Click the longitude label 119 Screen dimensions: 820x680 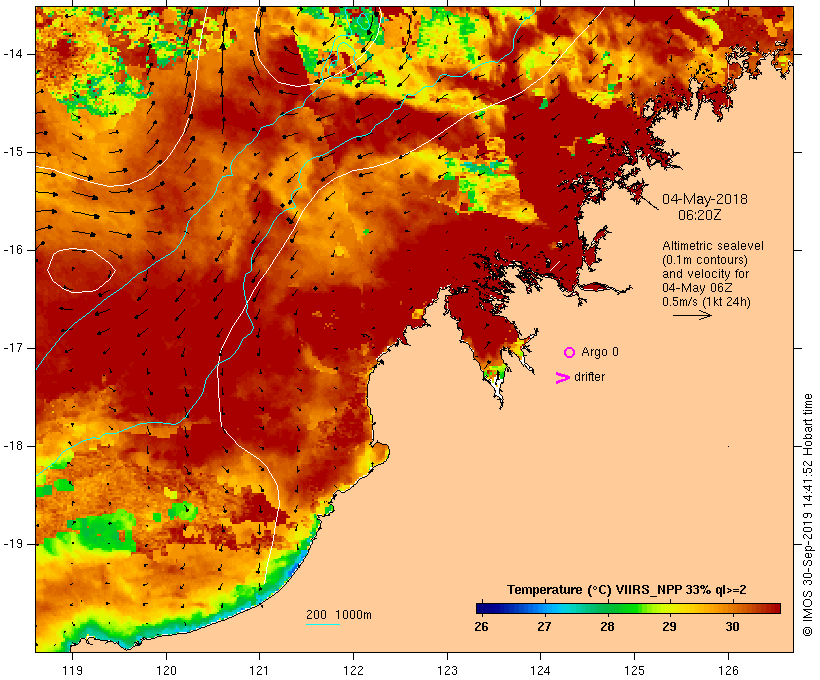coord(72,670)
